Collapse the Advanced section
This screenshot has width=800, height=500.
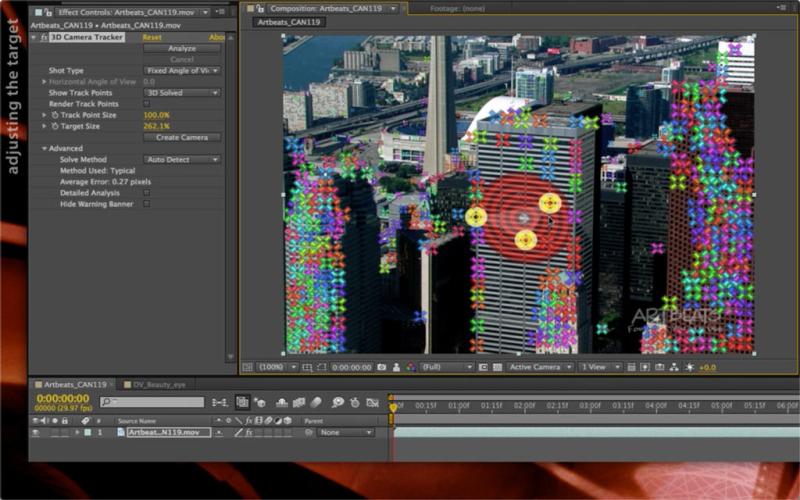pyautogui.click(x=44, y=148)
